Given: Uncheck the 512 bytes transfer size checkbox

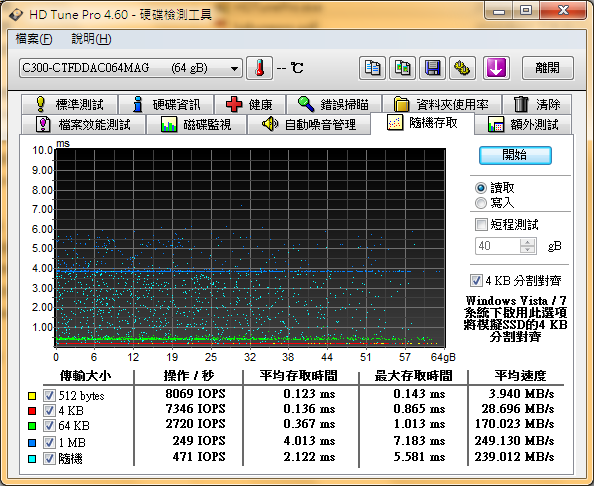Looking at the screenshot, I should point(49,395).
